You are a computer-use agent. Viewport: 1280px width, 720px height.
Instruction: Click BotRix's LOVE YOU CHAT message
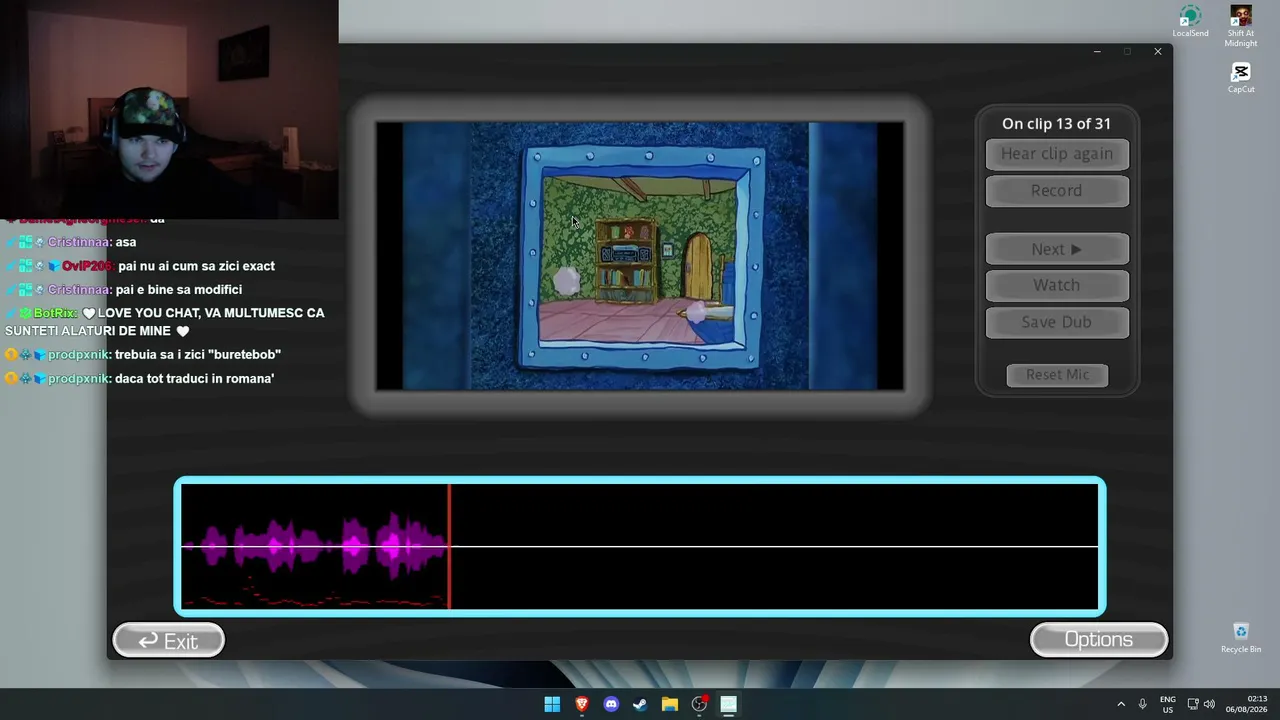coord(165,322)
